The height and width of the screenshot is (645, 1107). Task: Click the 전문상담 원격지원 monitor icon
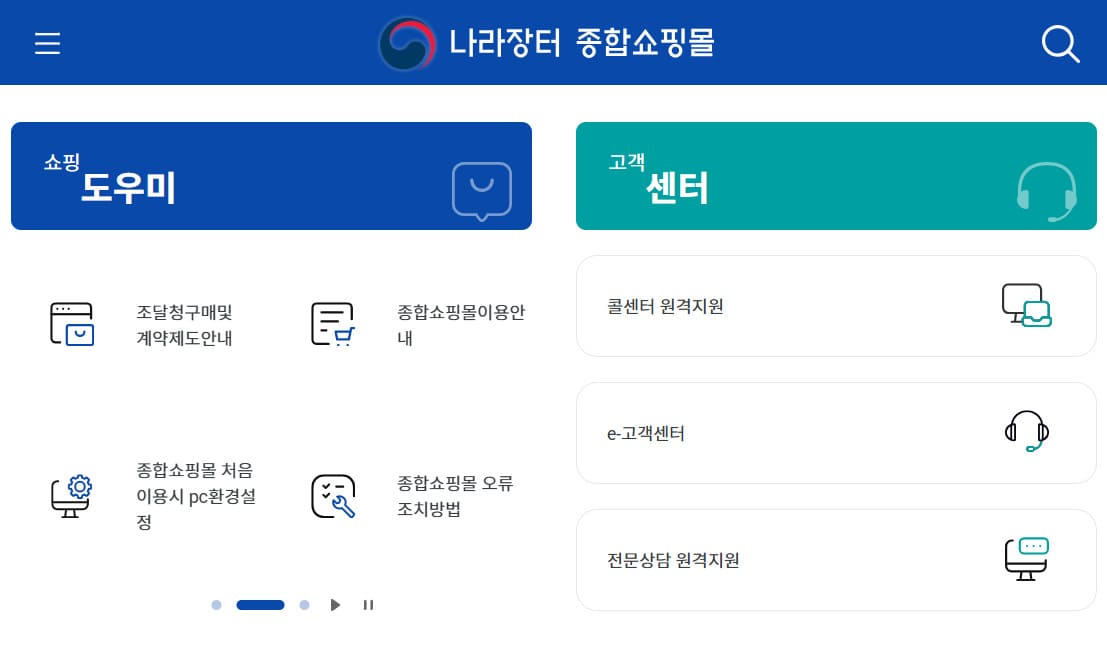point(1026,559)
